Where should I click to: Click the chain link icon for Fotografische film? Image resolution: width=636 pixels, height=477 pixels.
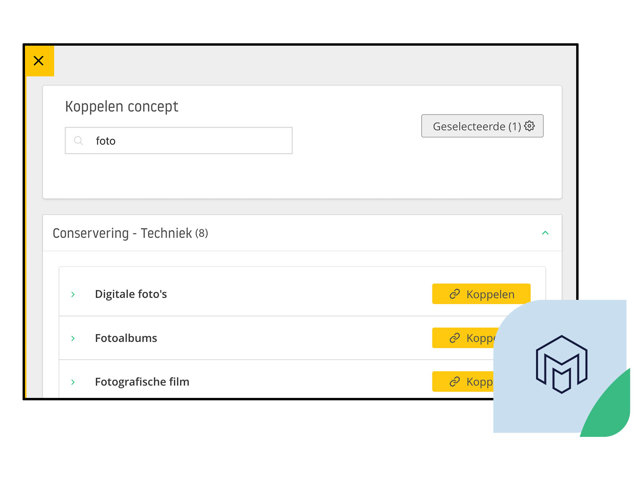454,382
